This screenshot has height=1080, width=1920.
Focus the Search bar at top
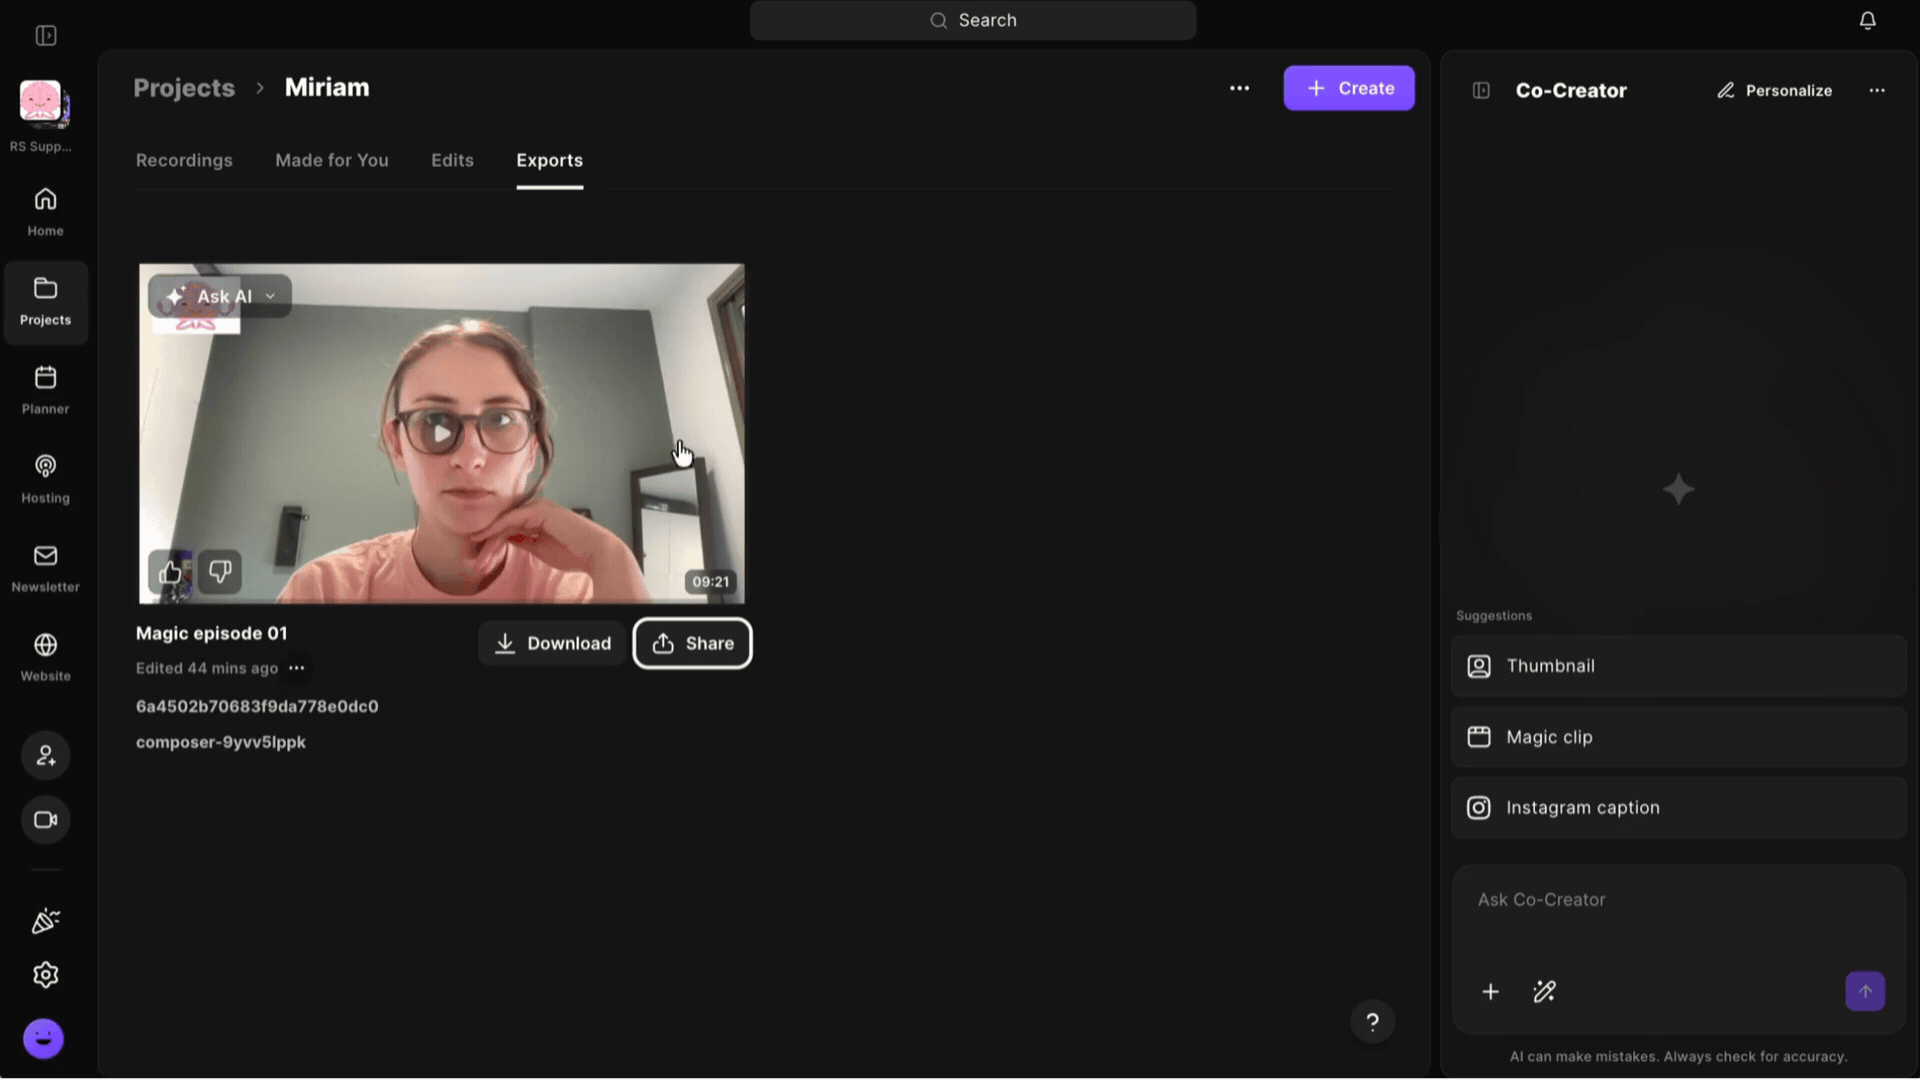point(972,20)
